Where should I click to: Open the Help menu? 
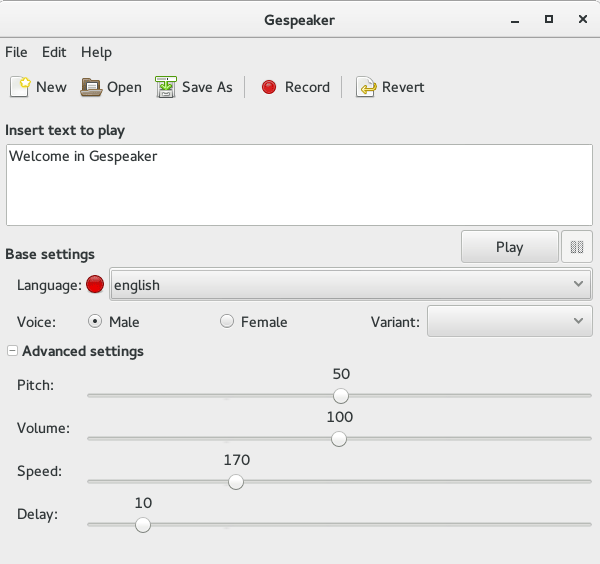click(96, 52)
